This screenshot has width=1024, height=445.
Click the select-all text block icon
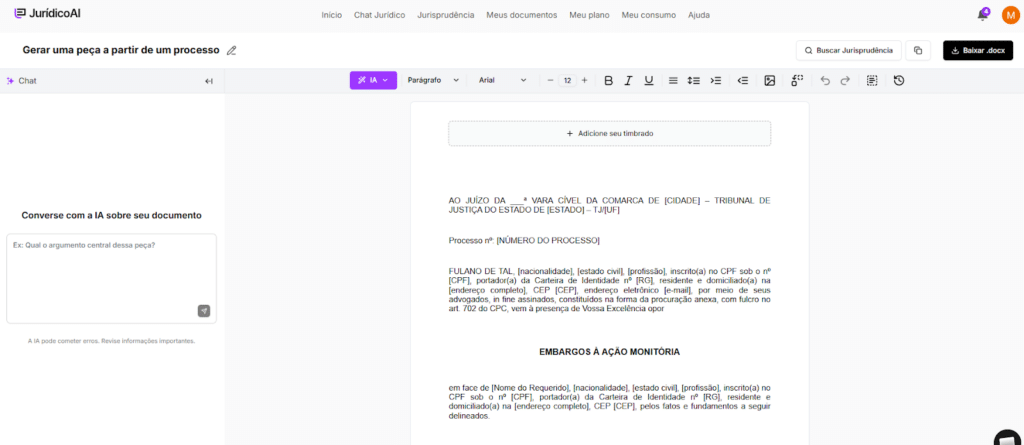click(x=872, y=80)
